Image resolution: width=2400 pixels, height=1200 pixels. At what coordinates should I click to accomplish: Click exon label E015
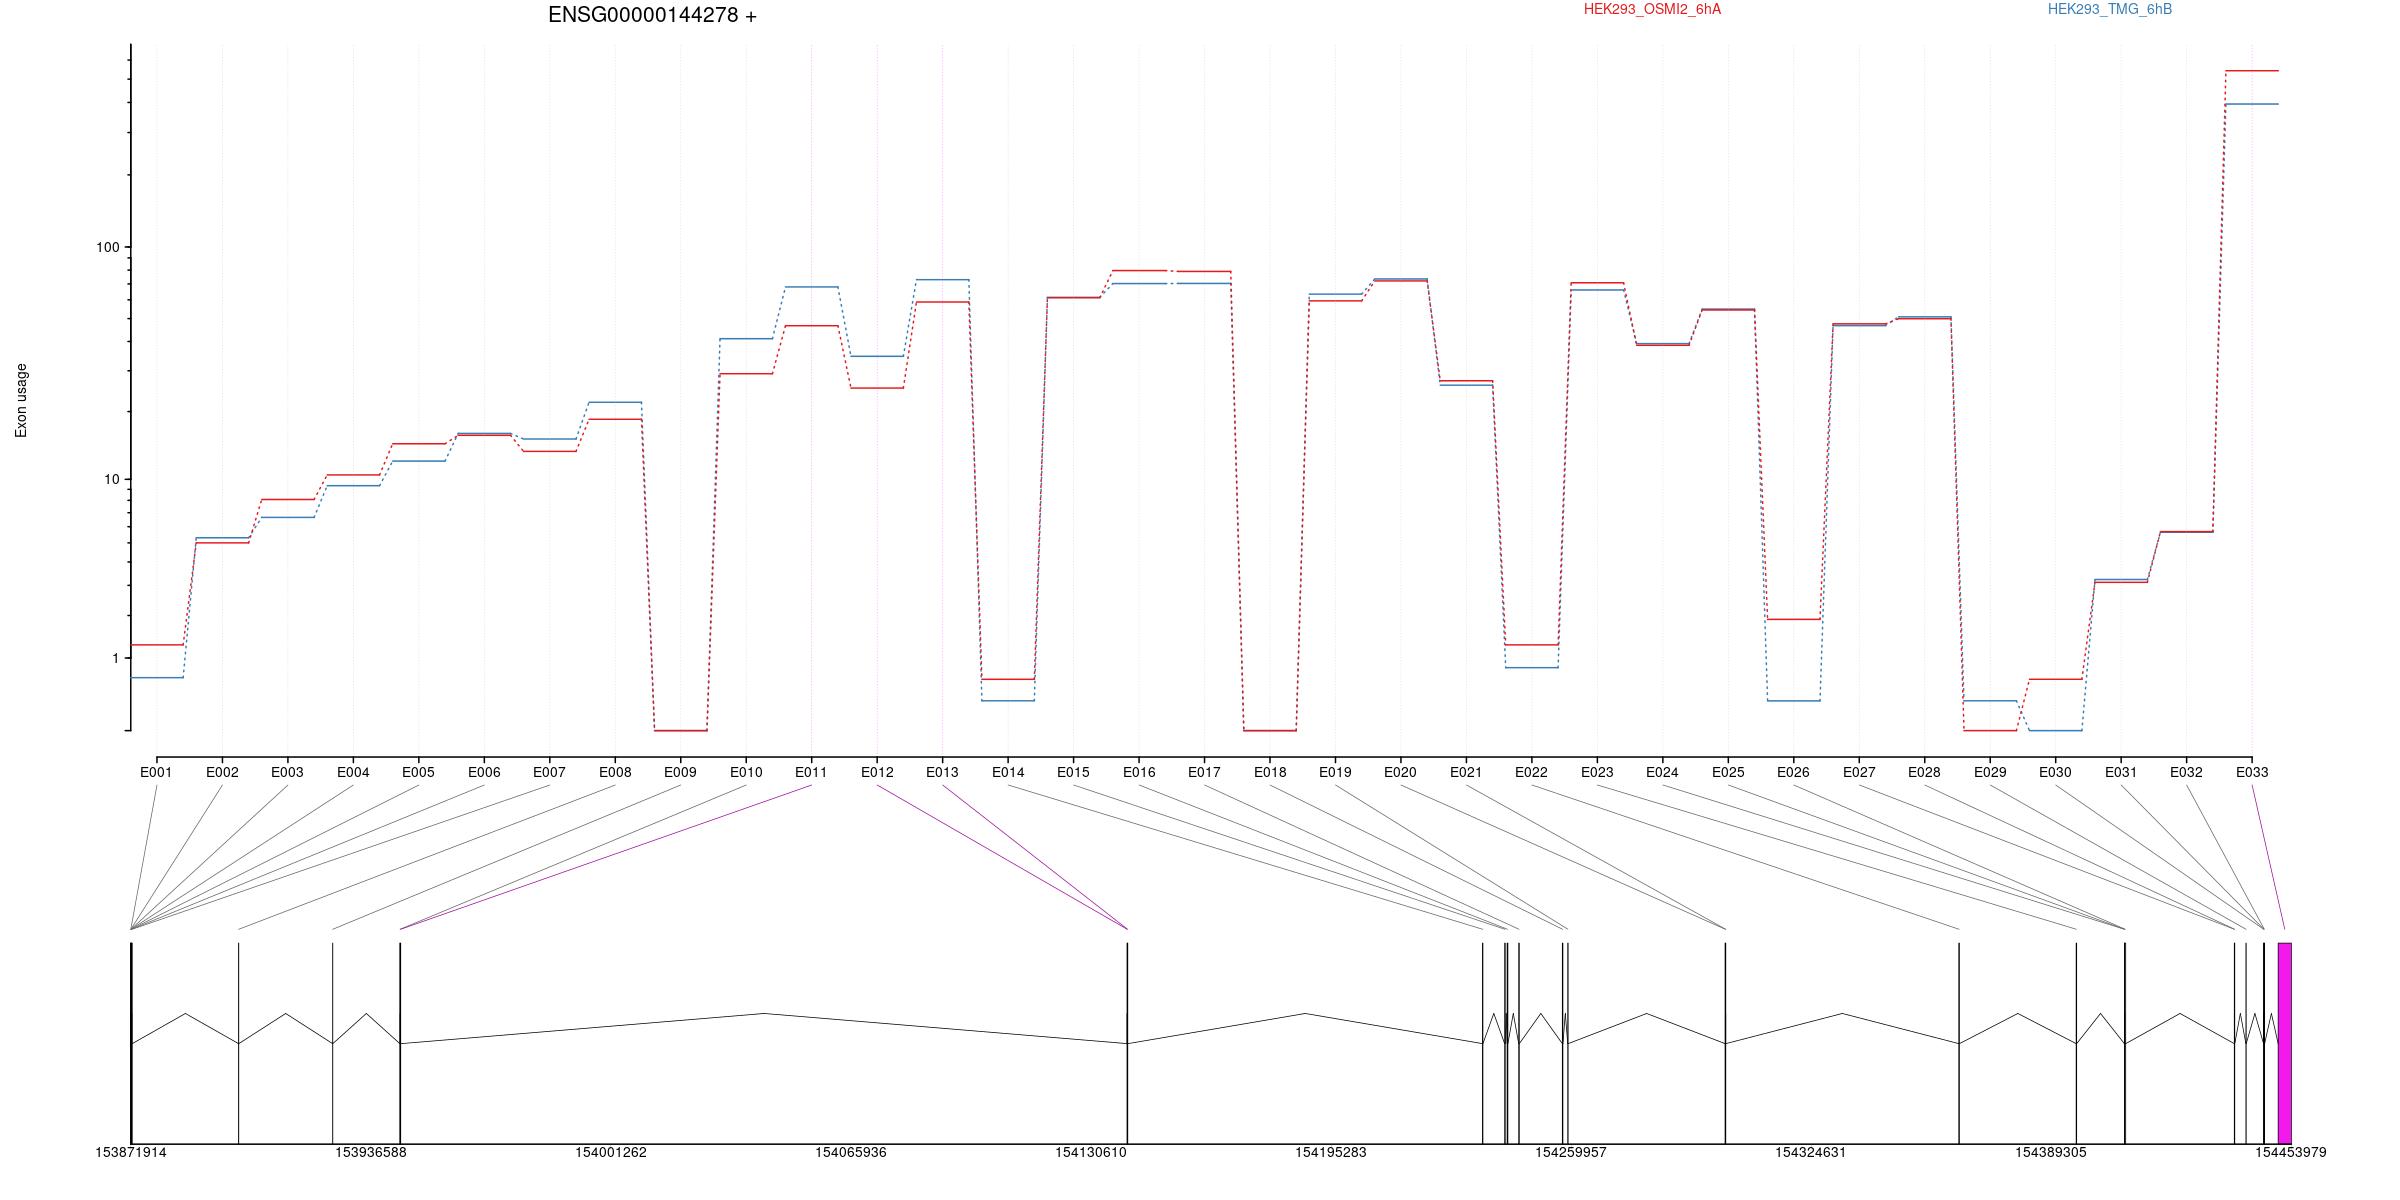coord(1073,772)
